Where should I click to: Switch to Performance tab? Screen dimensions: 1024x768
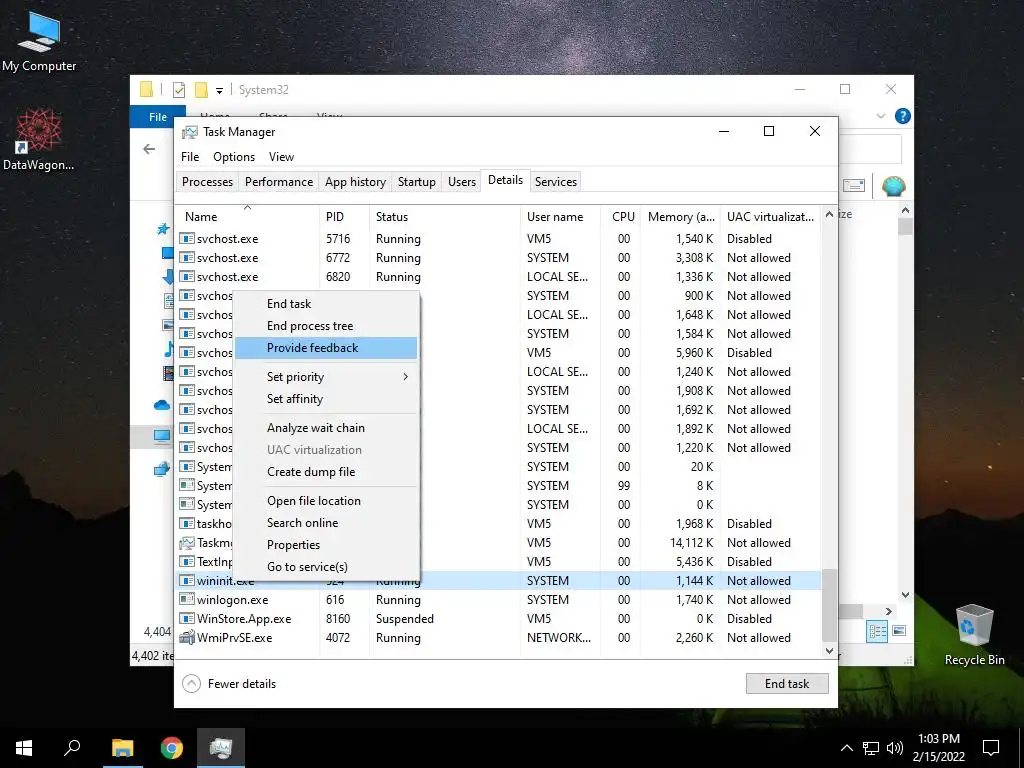coord(279,182)
